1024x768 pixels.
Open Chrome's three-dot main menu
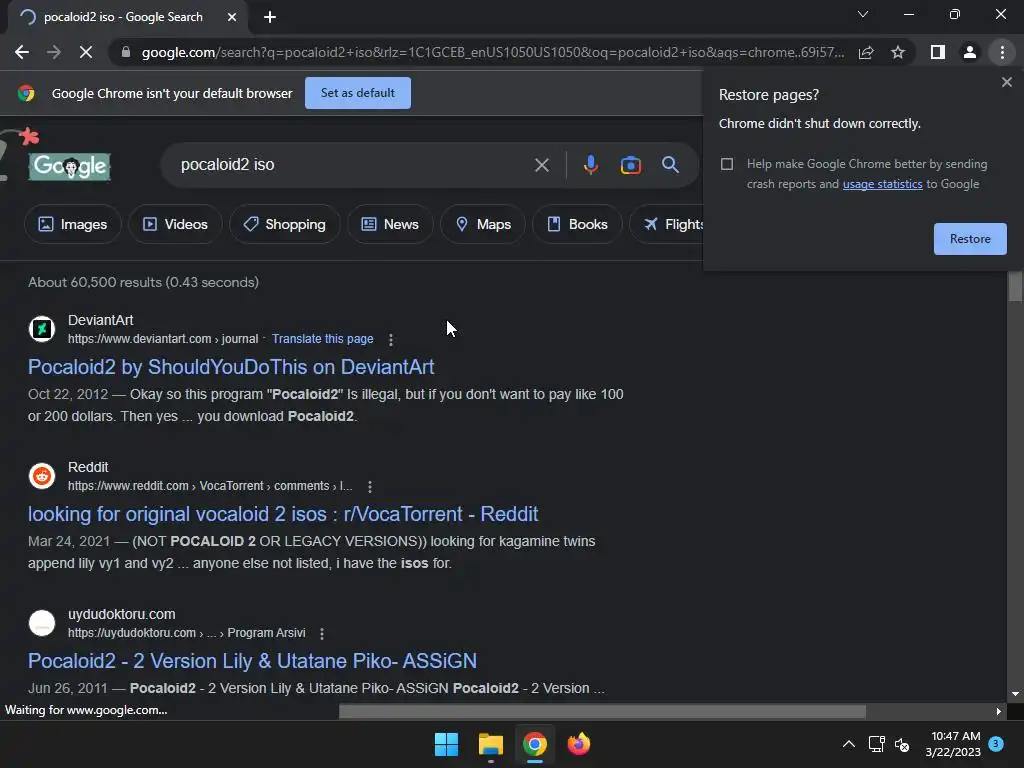1002,52
